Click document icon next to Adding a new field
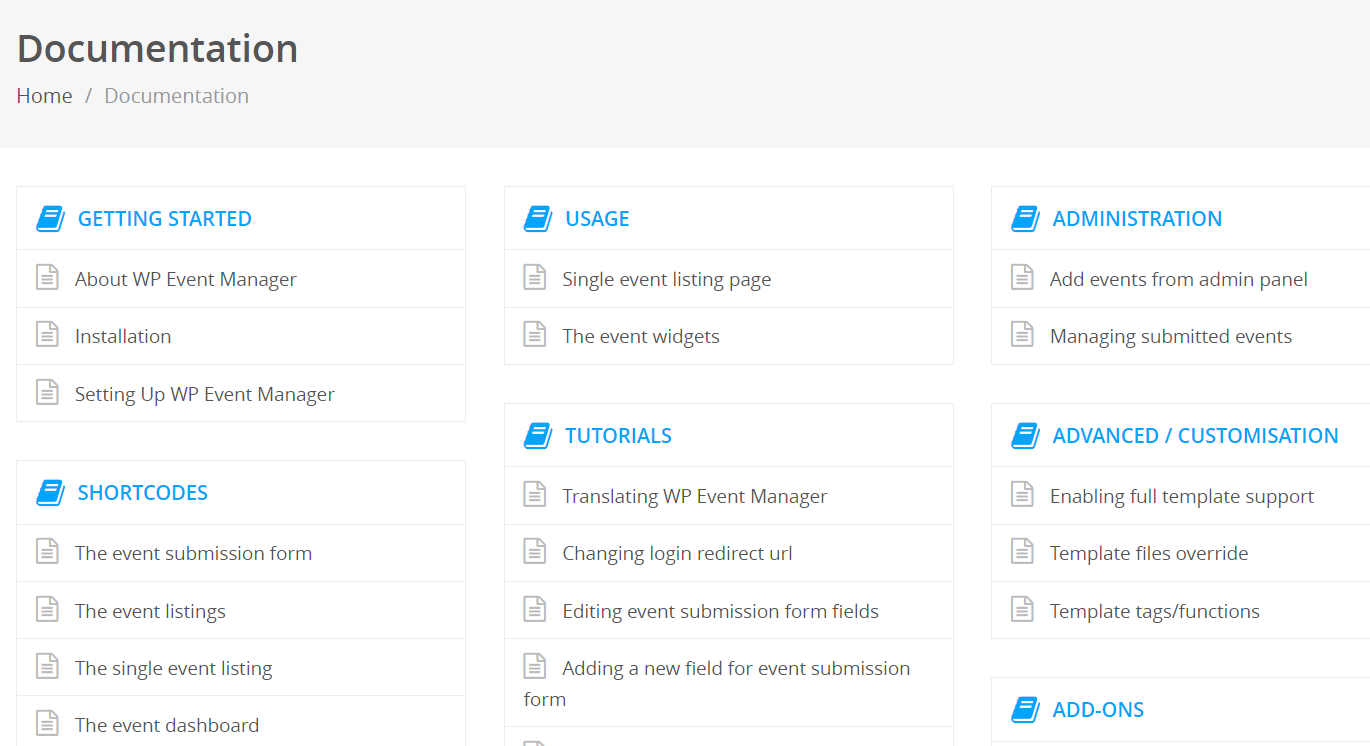Viewport: 1370px width, 746px height. point(535,666)
